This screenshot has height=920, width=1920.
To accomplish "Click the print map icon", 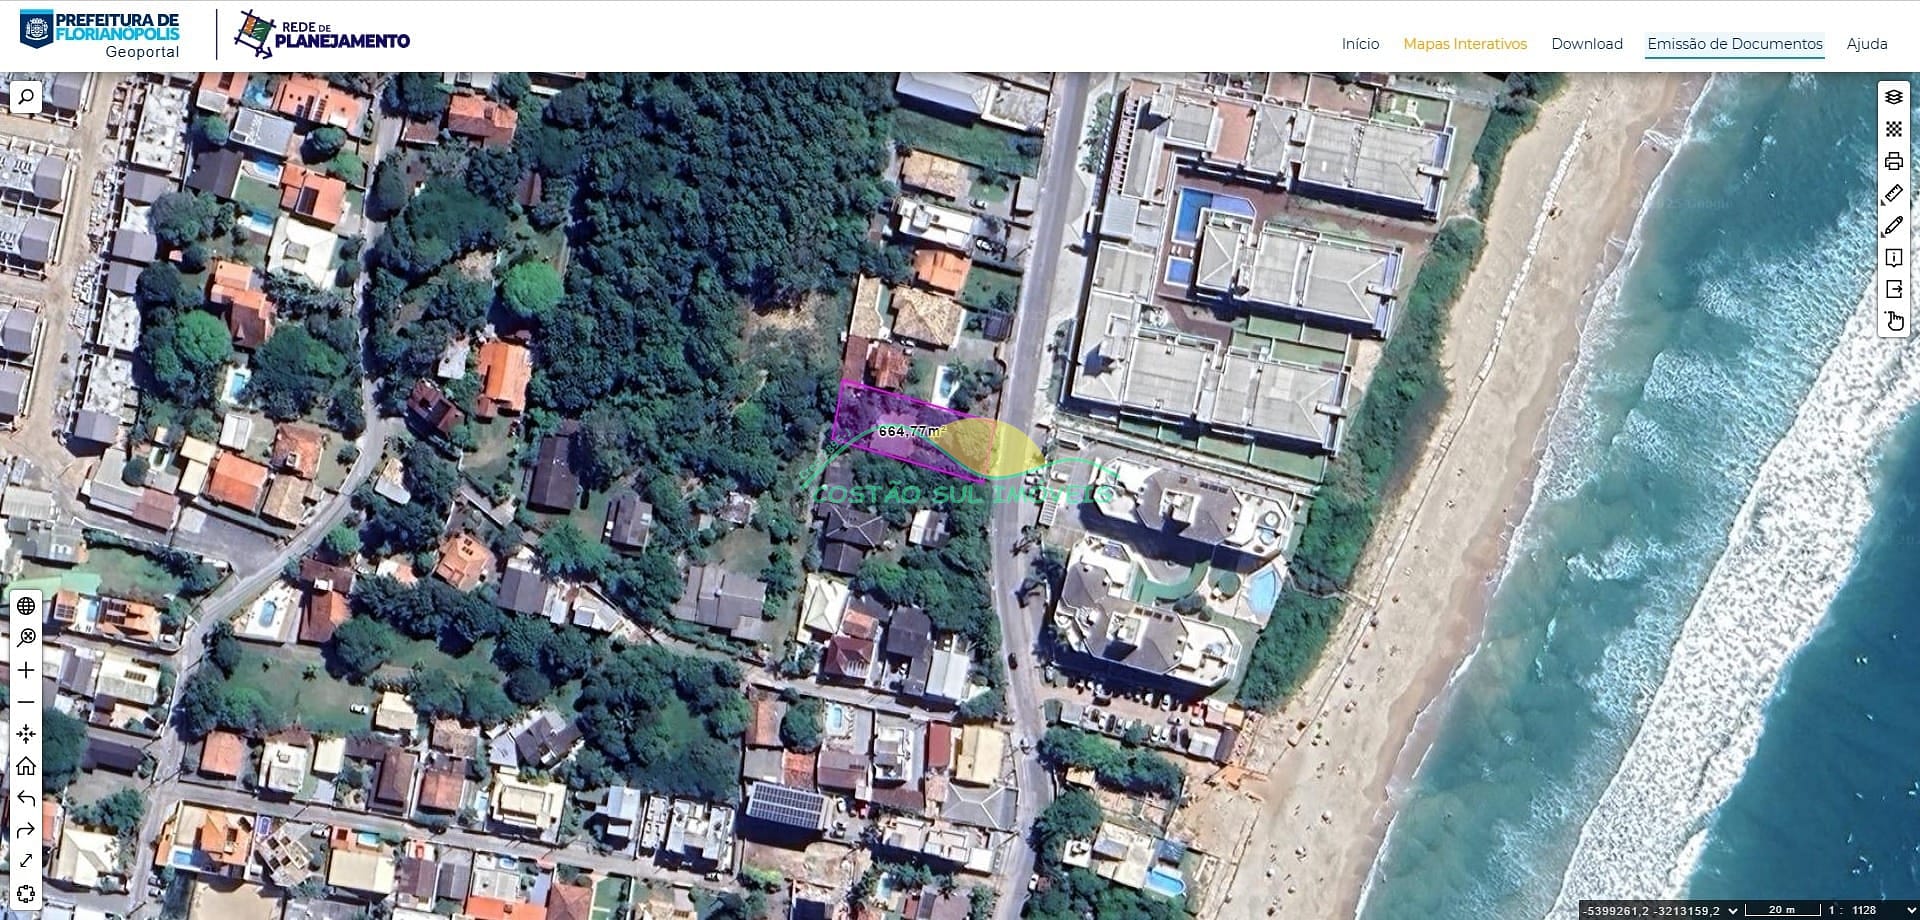I will click(1893, 161).
